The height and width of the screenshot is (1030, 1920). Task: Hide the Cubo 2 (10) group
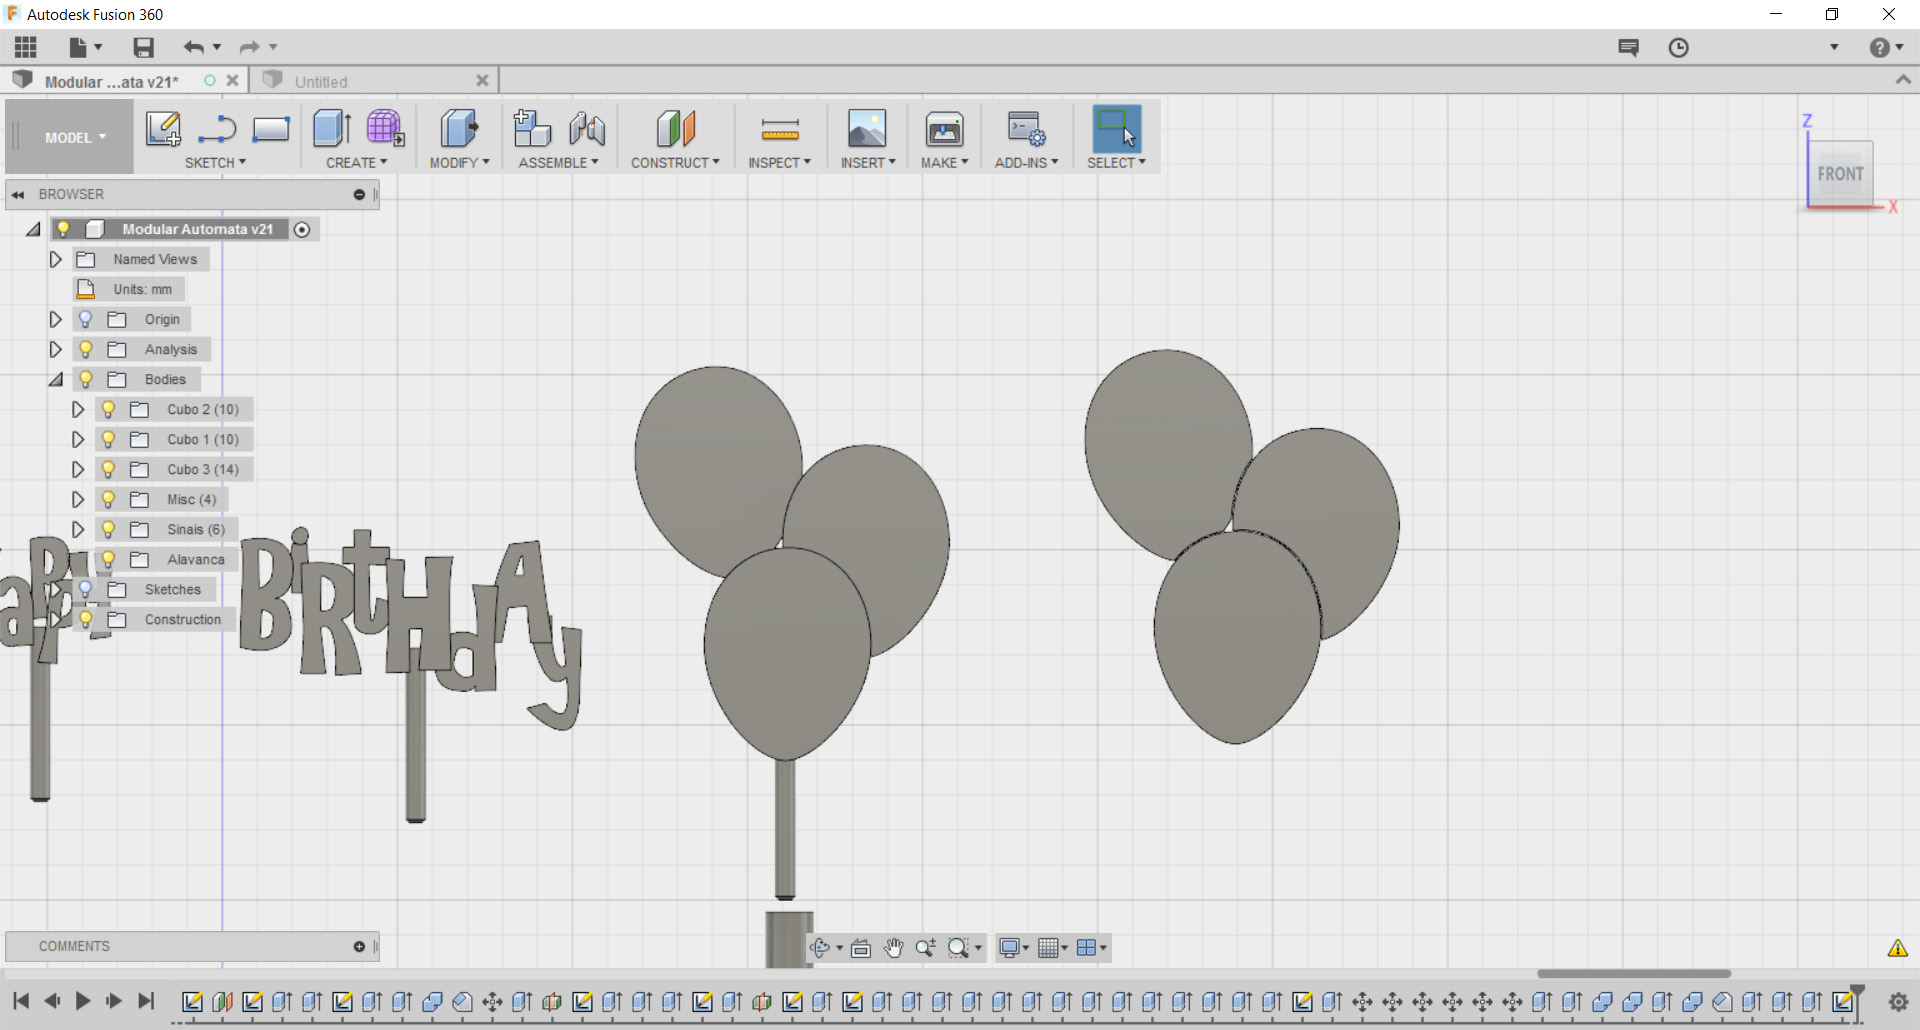(x=109, y=409)
